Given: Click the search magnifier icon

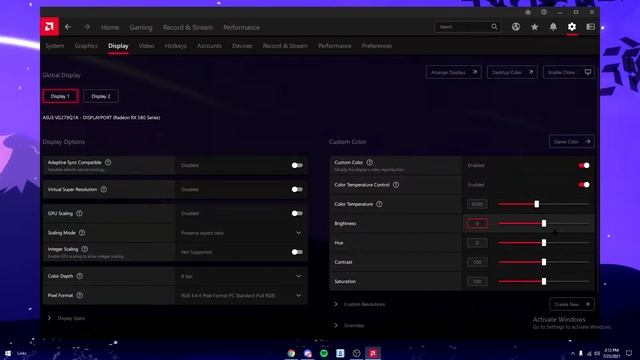Looking at the screenshot, I should pyautogui.click(x=494, y=27).
